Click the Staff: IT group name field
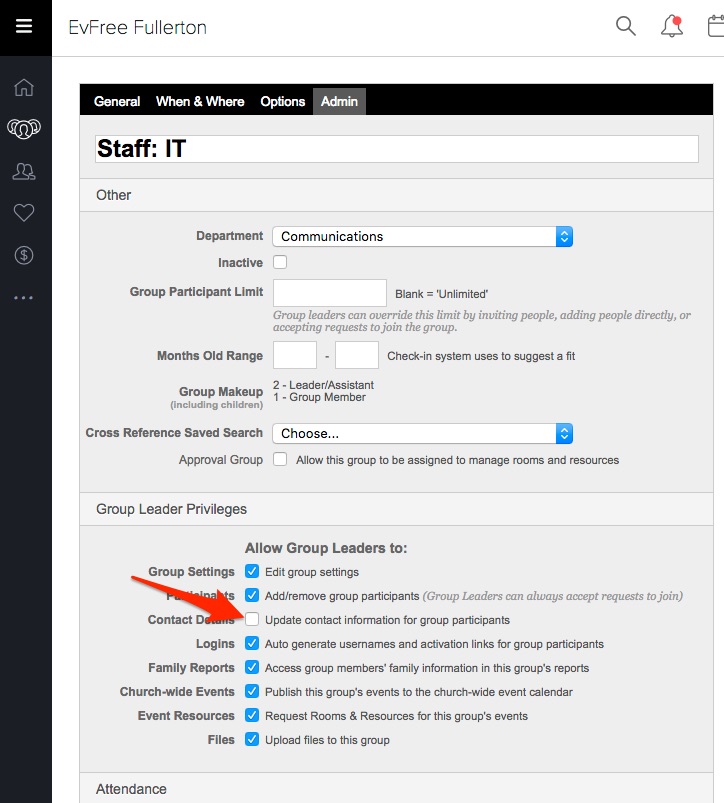 coord(396,149)
